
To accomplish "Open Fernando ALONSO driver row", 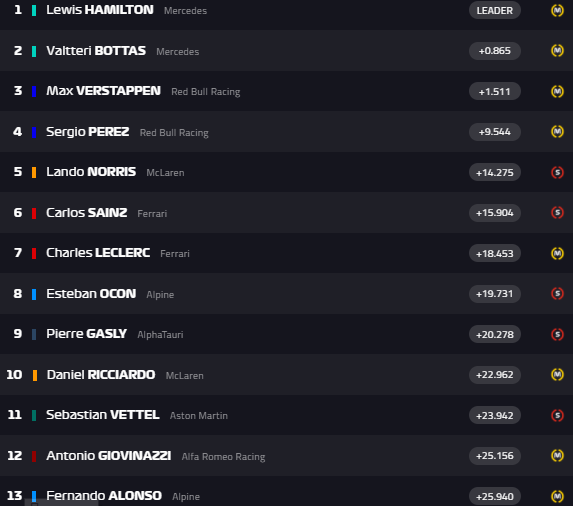I will tap(286, 496).
